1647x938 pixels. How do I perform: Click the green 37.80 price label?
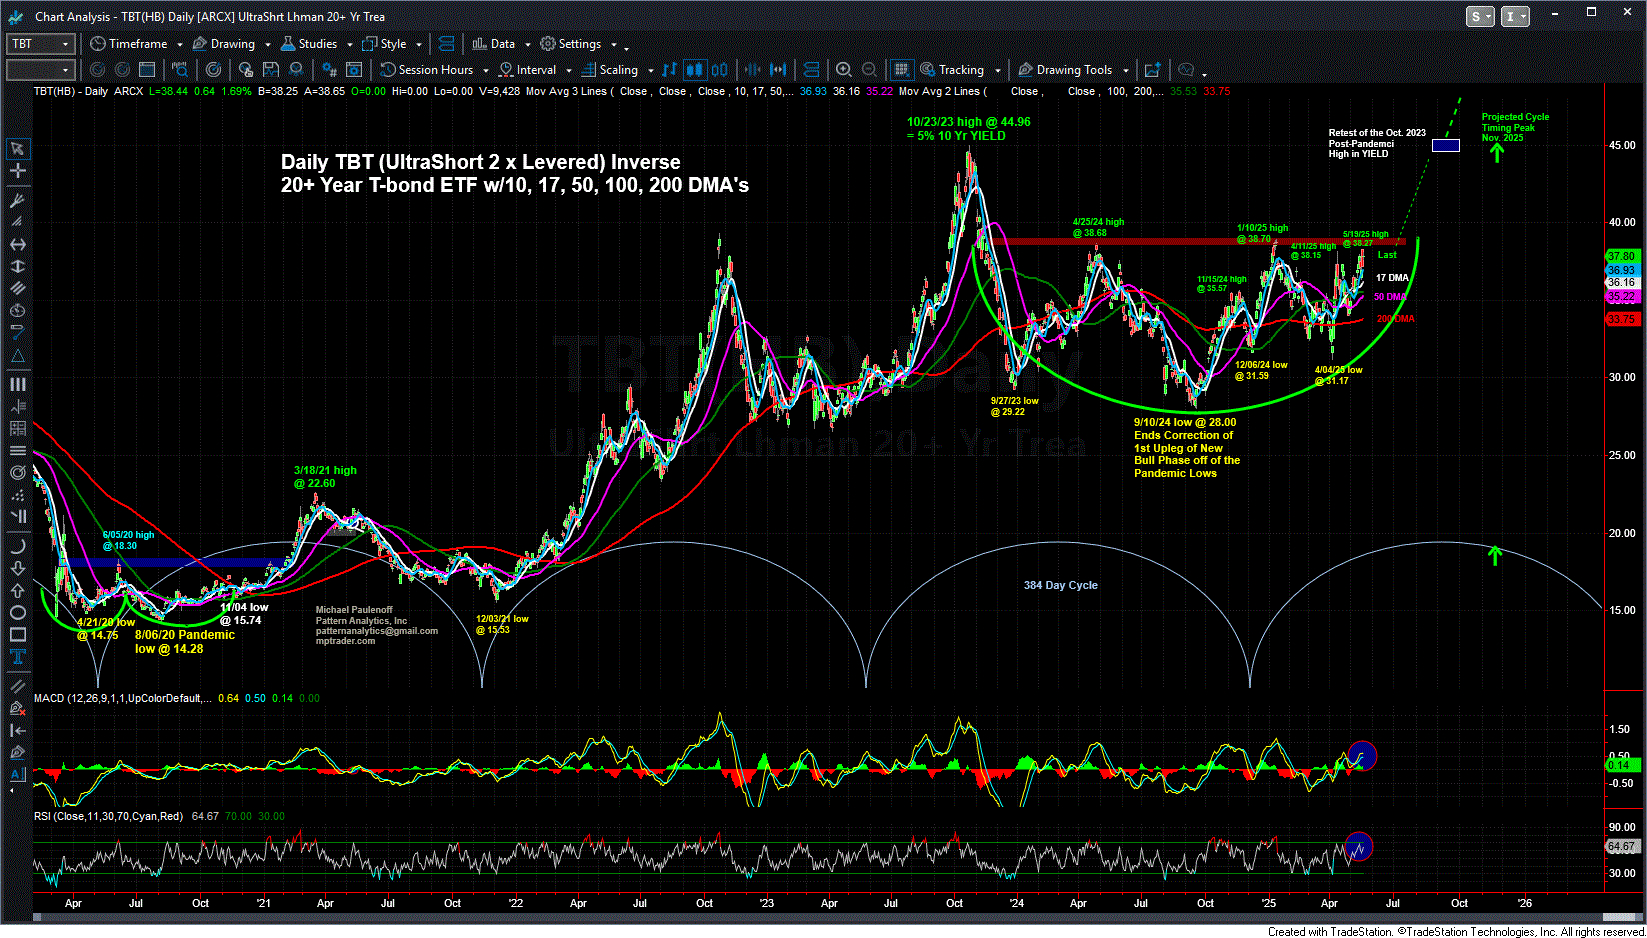1622,256
